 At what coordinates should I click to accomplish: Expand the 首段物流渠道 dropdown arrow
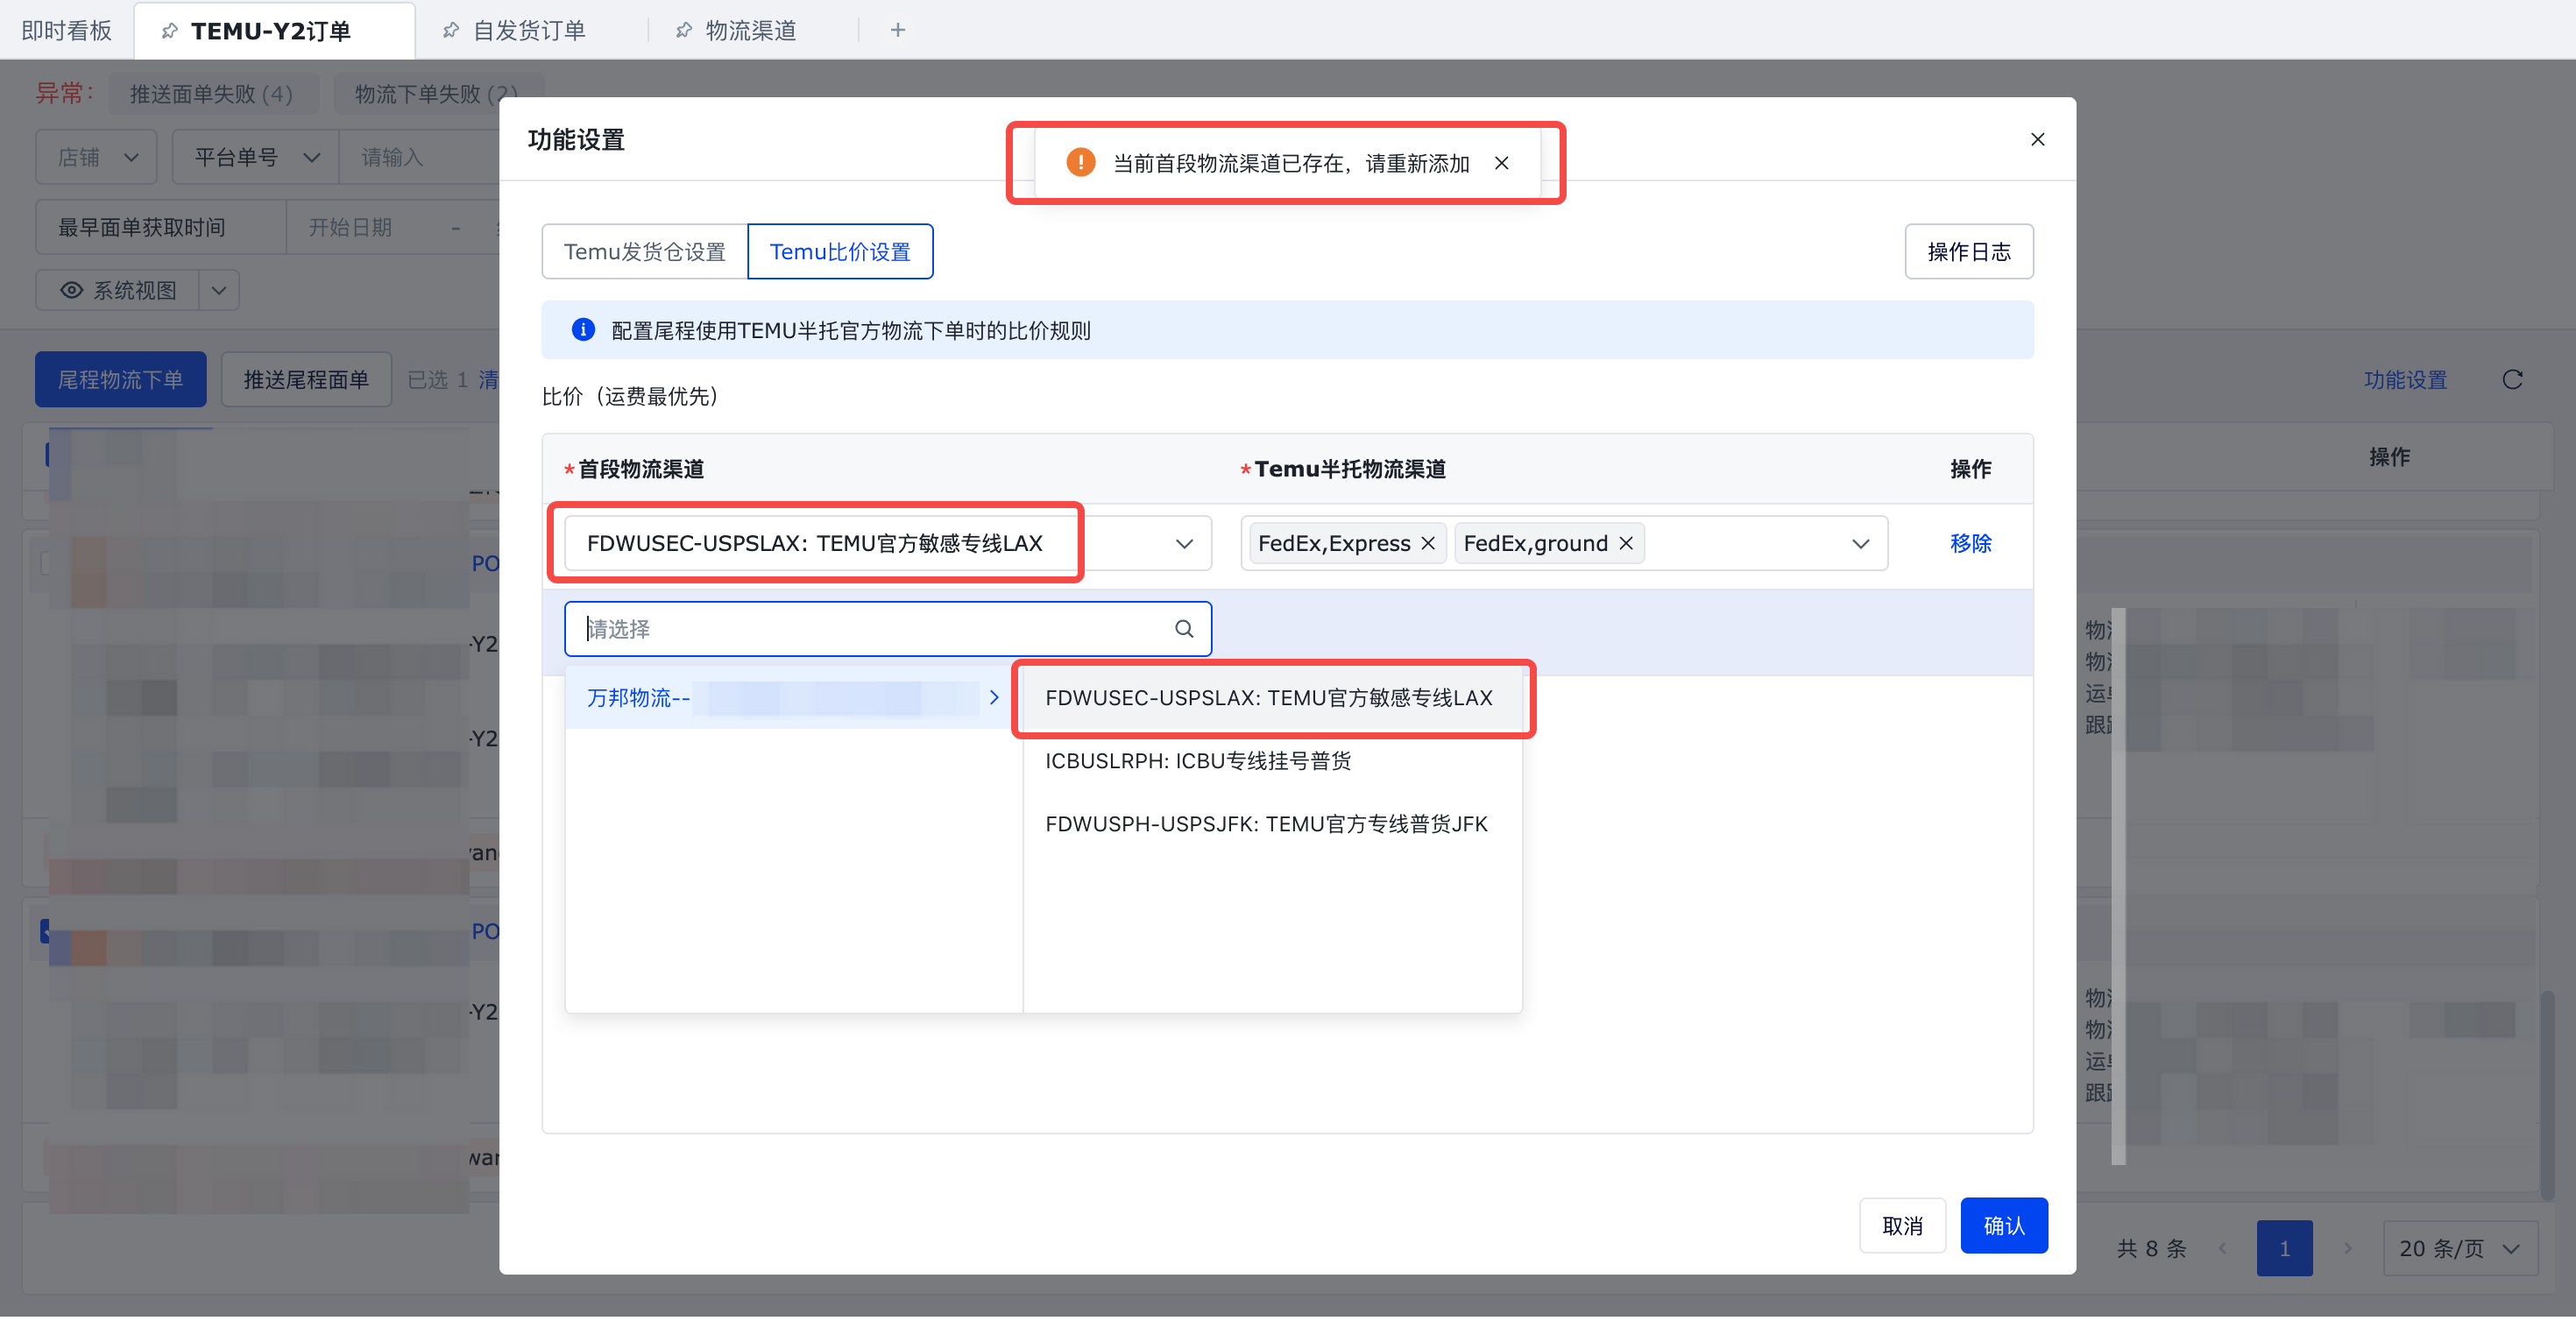pyautogui.click(x=1184, y=543)
